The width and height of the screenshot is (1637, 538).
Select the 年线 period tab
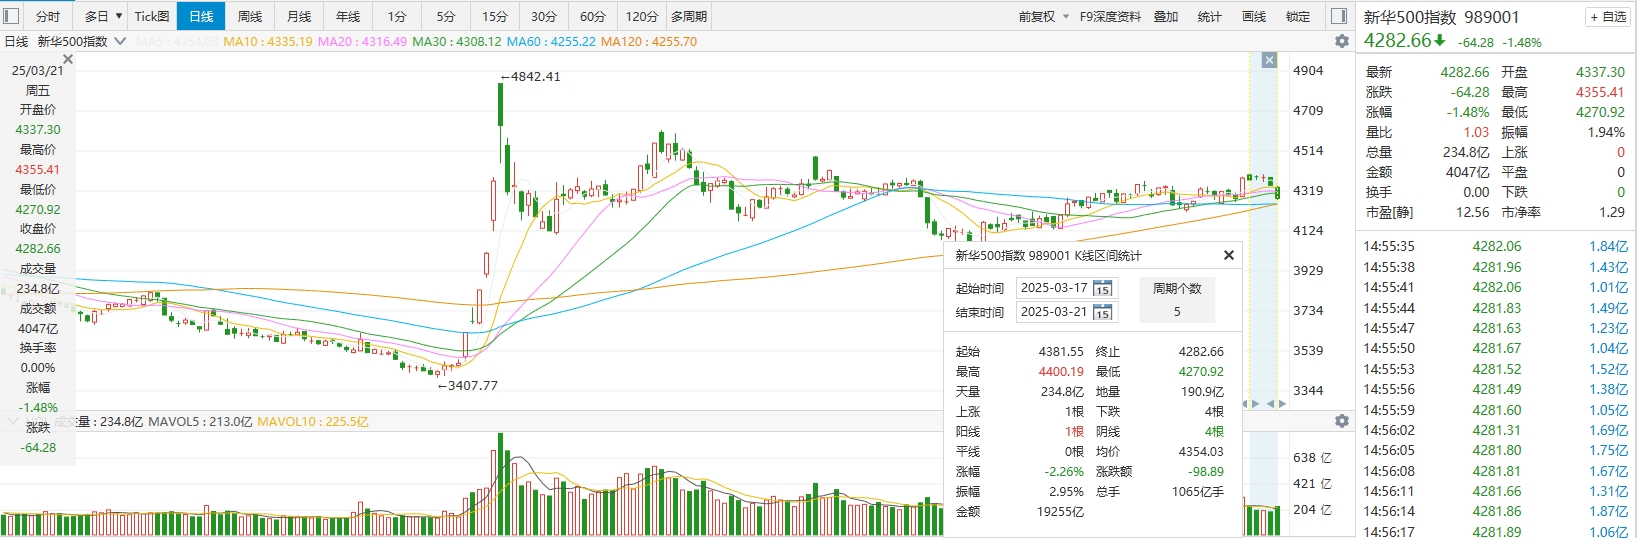348,16
